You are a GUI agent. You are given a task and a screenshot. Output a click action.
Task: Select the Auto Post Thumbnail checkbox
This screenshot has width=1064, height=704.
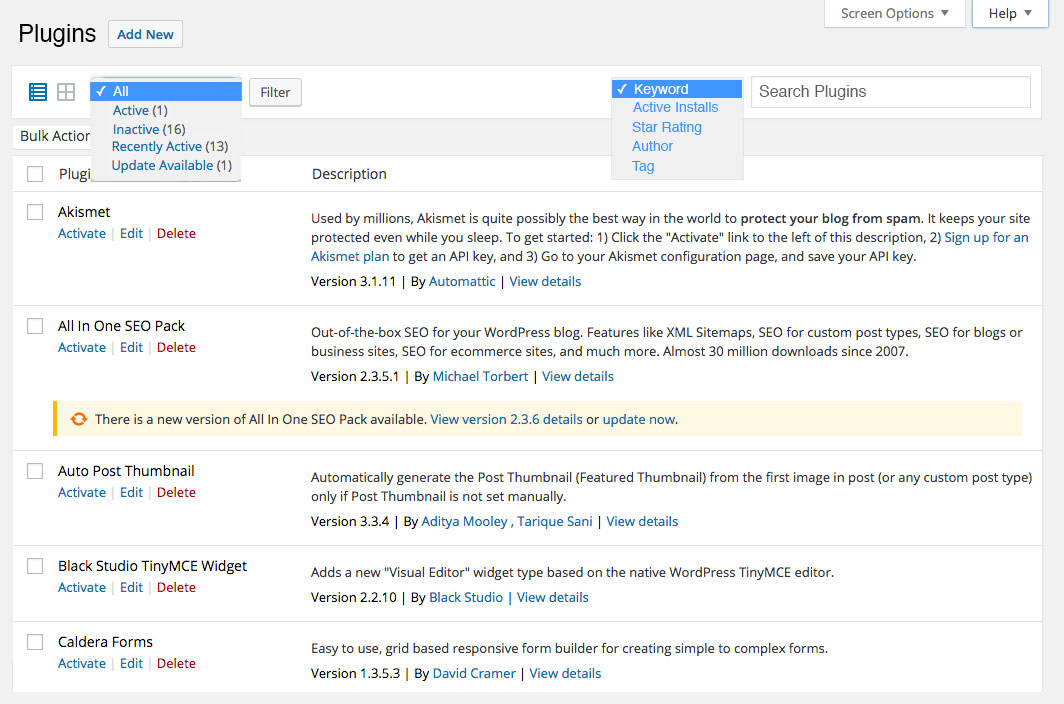(34, 471)
